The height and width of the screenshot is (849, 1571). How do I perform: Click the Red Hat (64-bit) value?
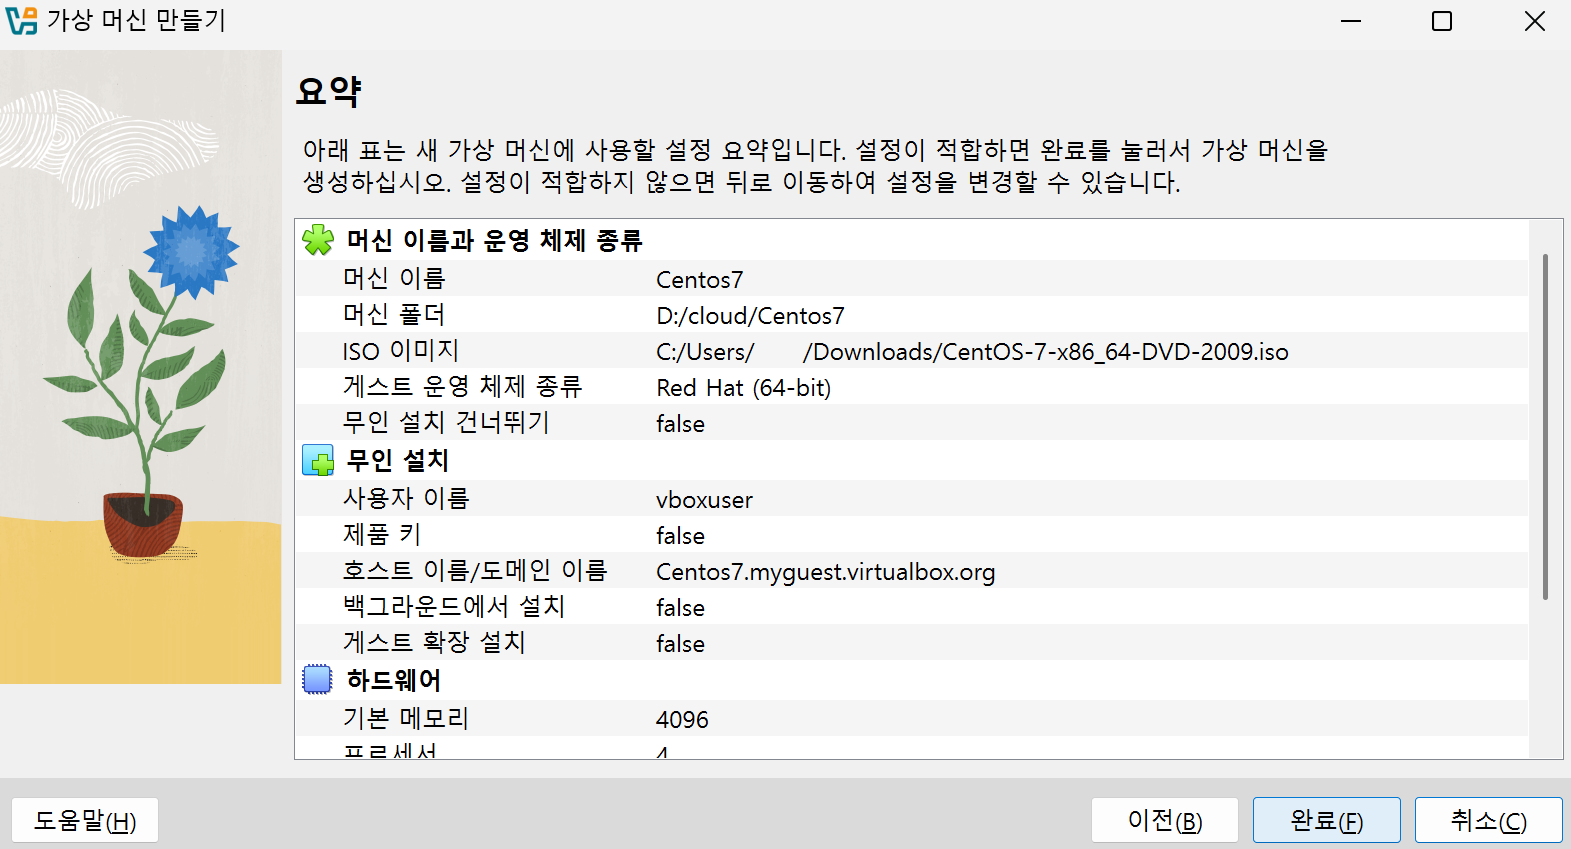coord(743,388)
